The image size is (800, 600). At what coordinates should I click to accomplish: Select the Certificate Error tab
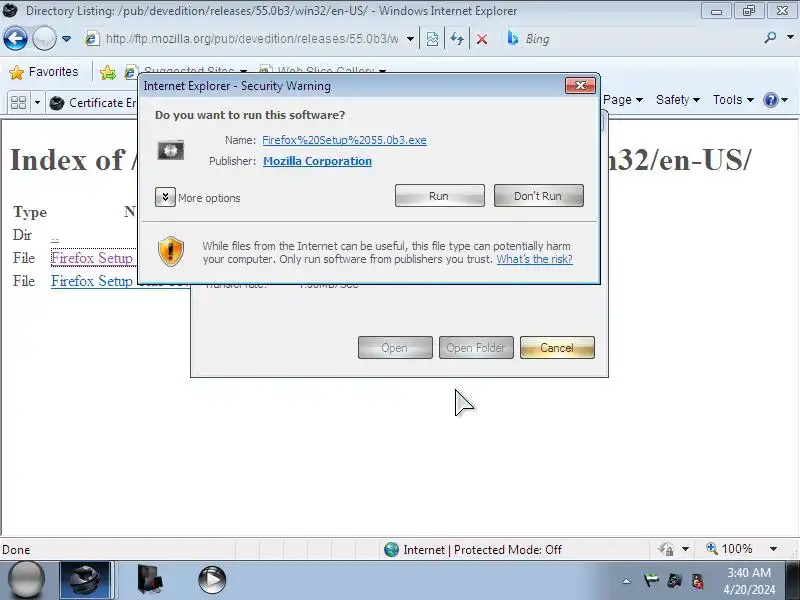click(93, 103)
